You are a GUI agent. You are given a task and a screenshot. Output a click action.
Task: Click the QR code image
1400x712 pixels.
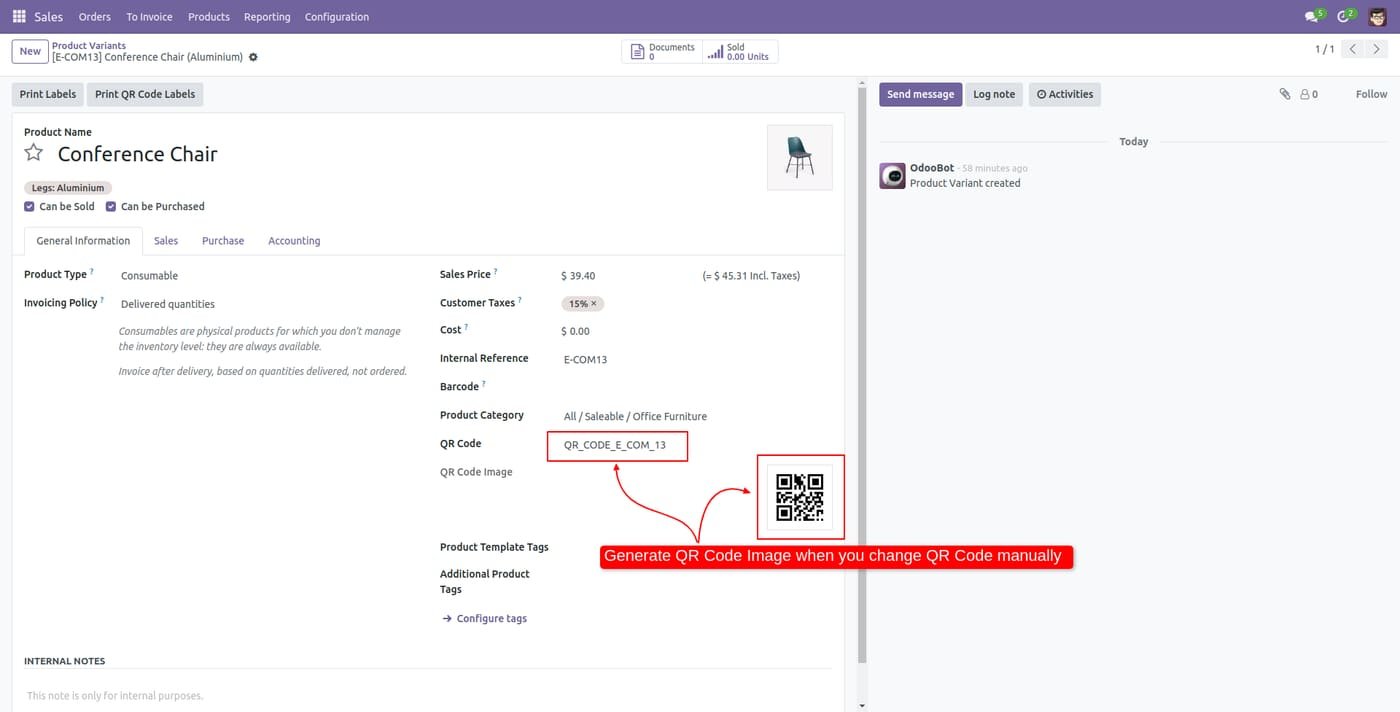(x=800, y=497)
